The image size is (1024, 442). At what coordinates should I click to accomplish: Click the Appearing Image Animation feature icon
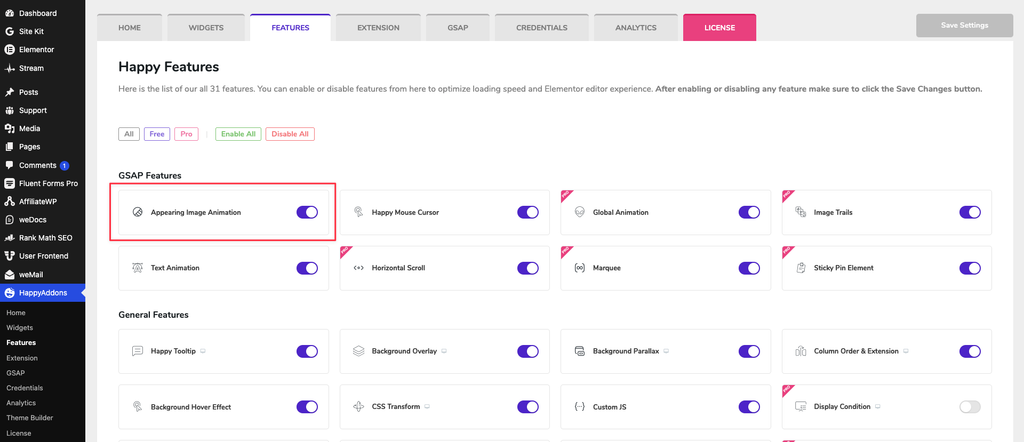(x=137, y=212)
